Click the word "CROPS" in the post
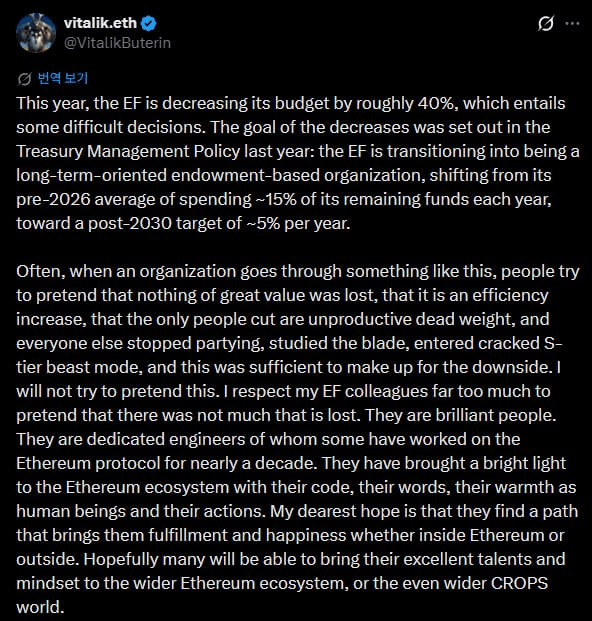 [x=520, y=583]
